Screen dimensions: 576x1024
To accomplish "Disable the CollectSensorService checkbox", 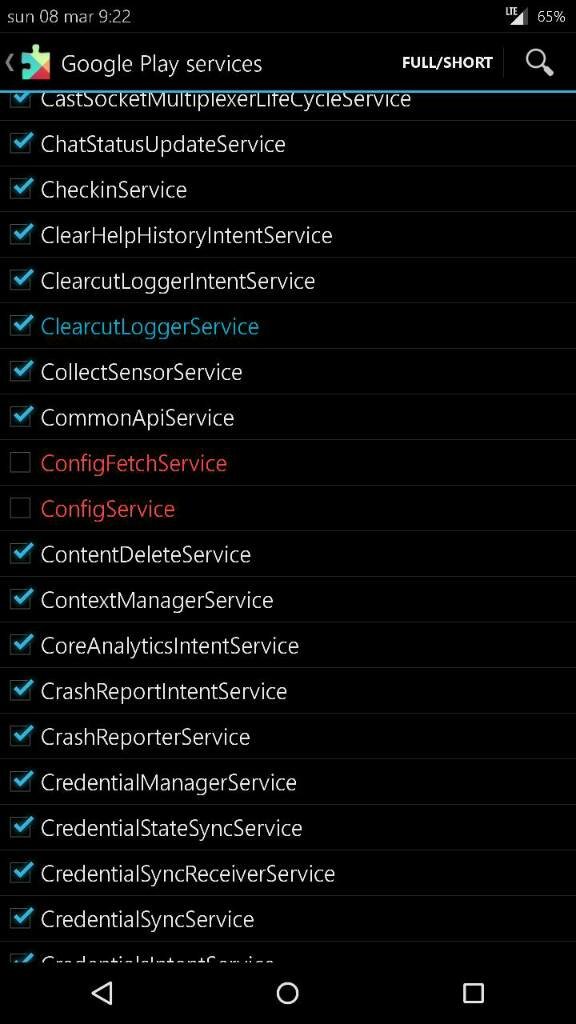I will point(20,371).
